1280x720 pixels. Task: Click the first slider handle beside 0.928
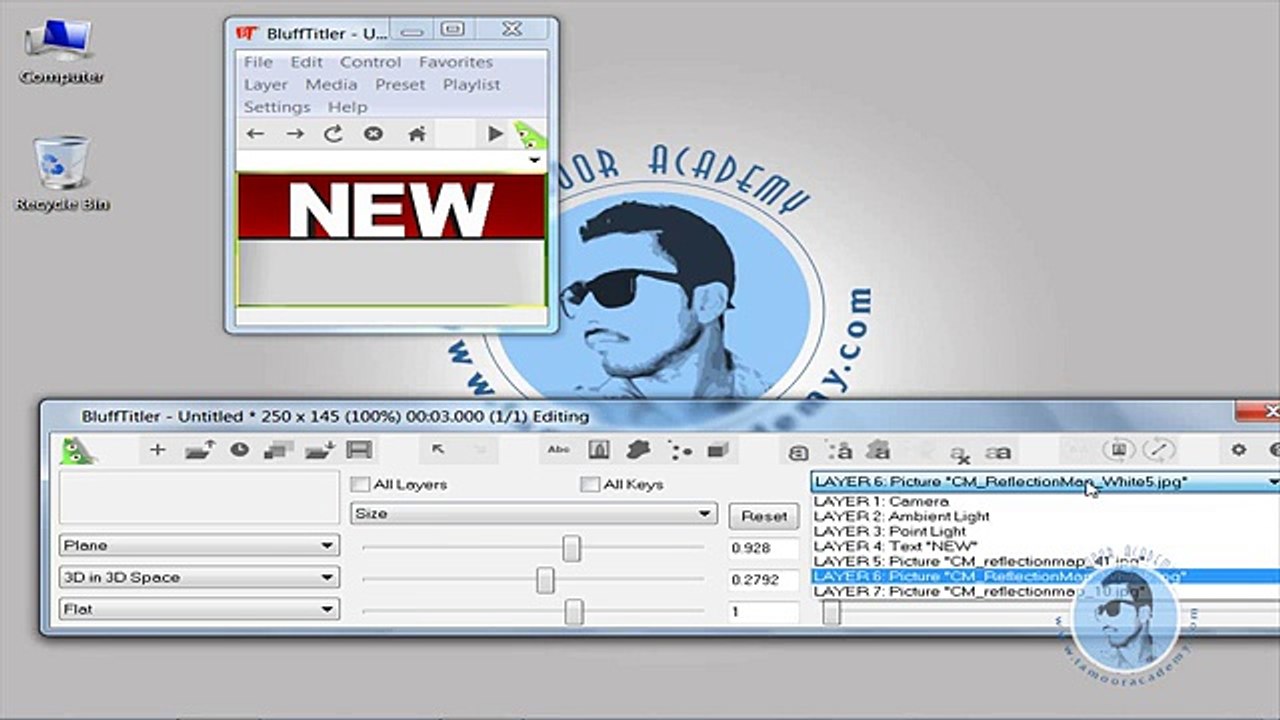pyautogui.click(x=571, y=548)
